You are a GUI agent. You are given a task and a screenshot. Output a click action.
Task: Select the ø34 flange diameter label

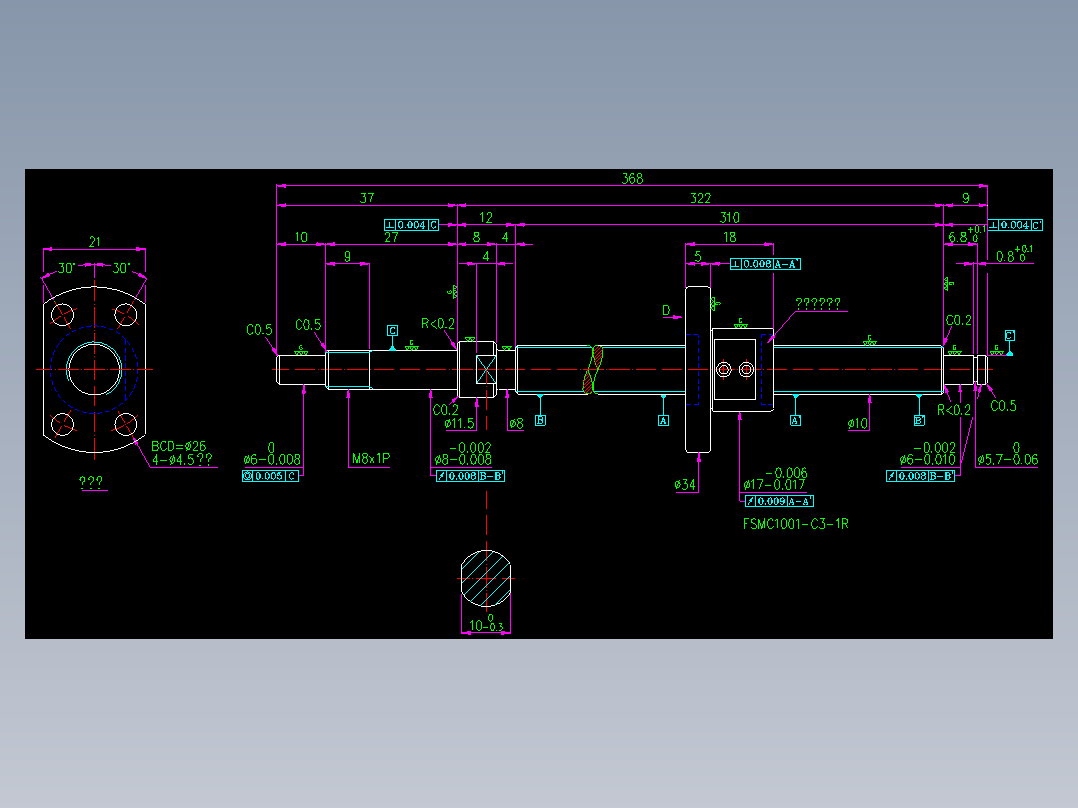pyautogui.click(x=685, y=485)
